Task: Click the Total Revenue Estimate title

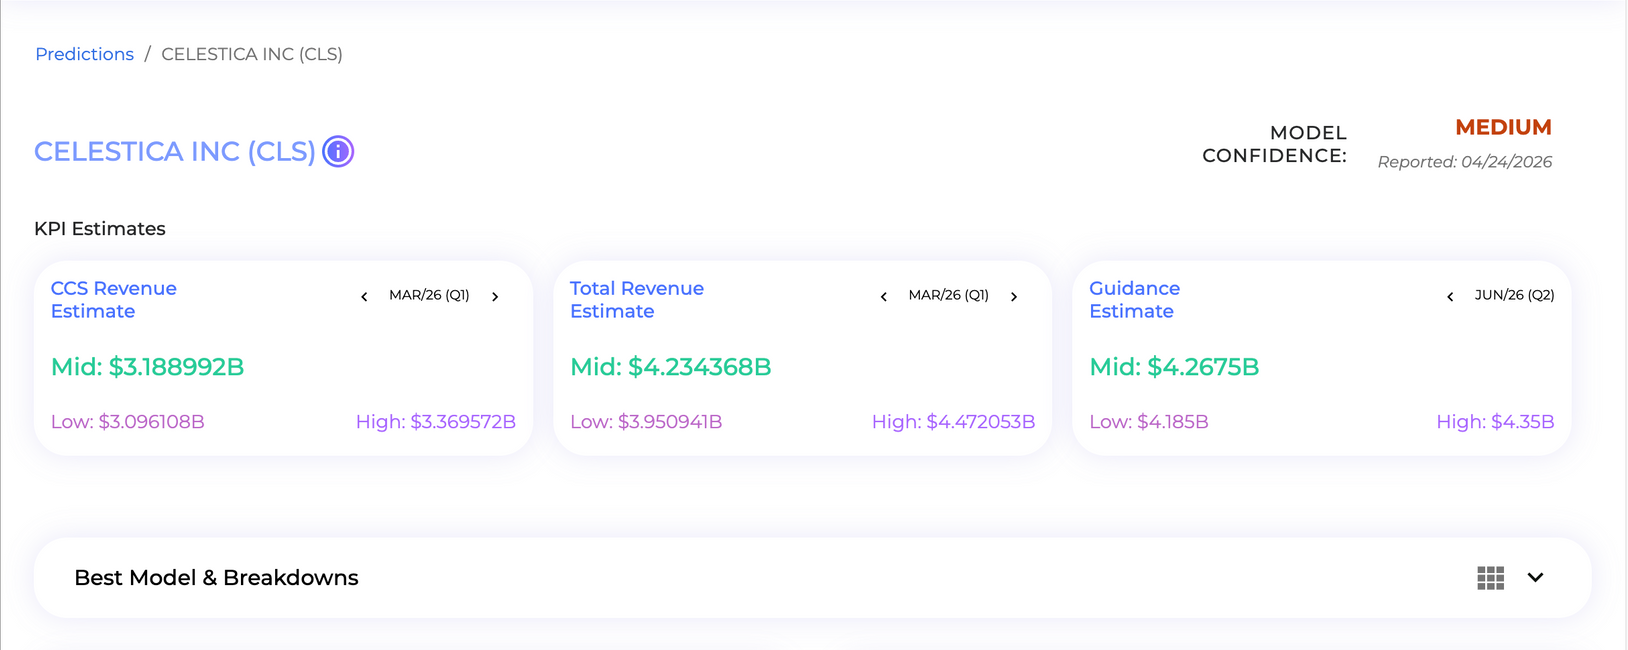Action: (x=637, y=300)
